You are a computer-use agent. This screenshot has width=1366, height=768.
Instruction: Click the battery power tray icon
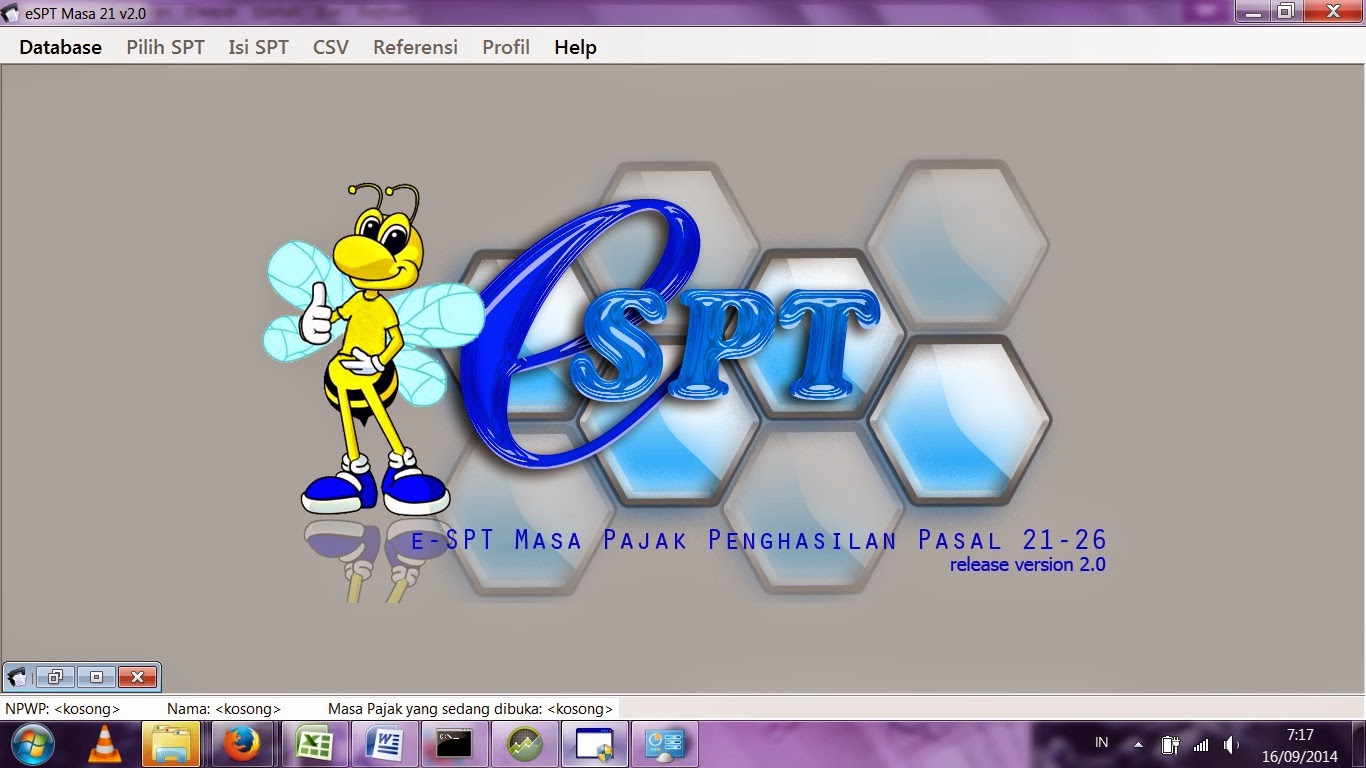pos(1170,745)
